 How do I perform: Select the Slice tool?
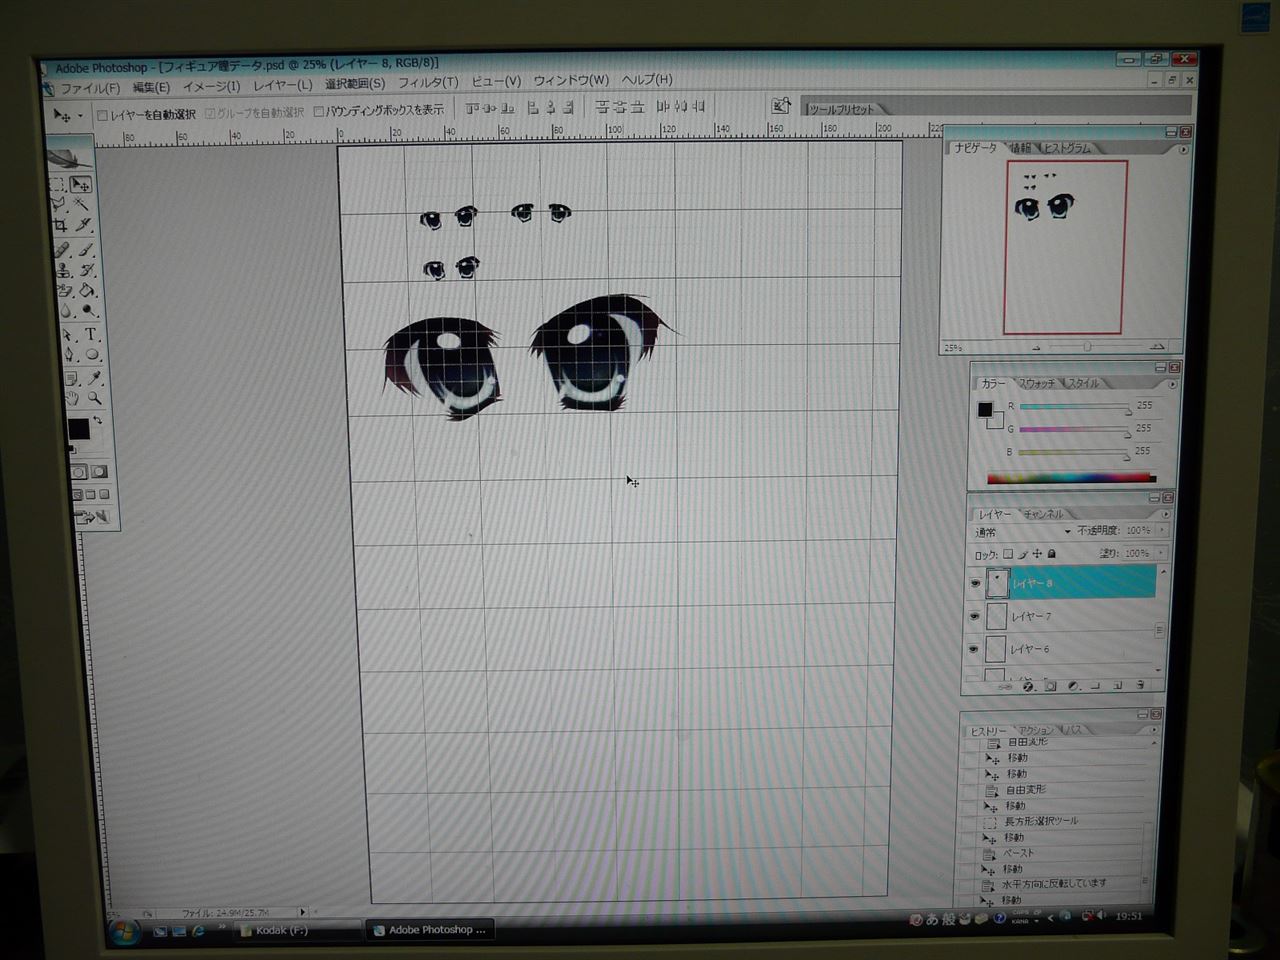point(84,225)
